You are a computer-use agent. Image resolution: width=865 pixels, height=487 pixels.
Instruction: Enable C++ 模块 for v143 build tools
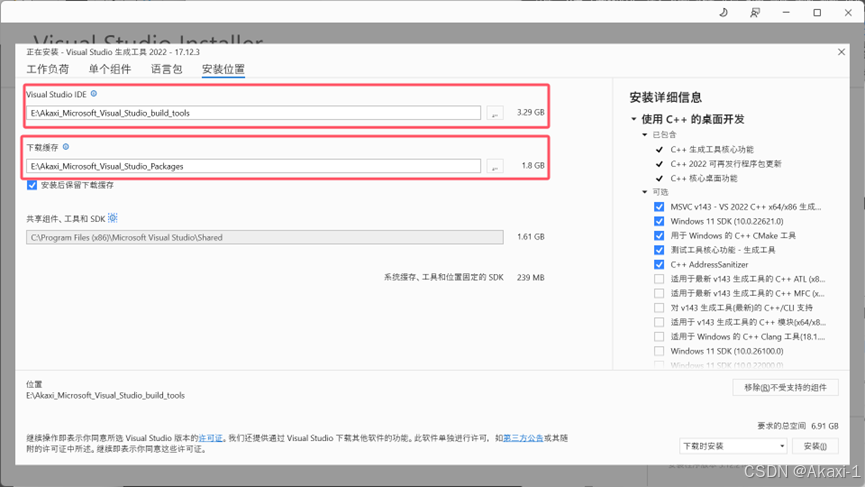(x=659, y=322)
